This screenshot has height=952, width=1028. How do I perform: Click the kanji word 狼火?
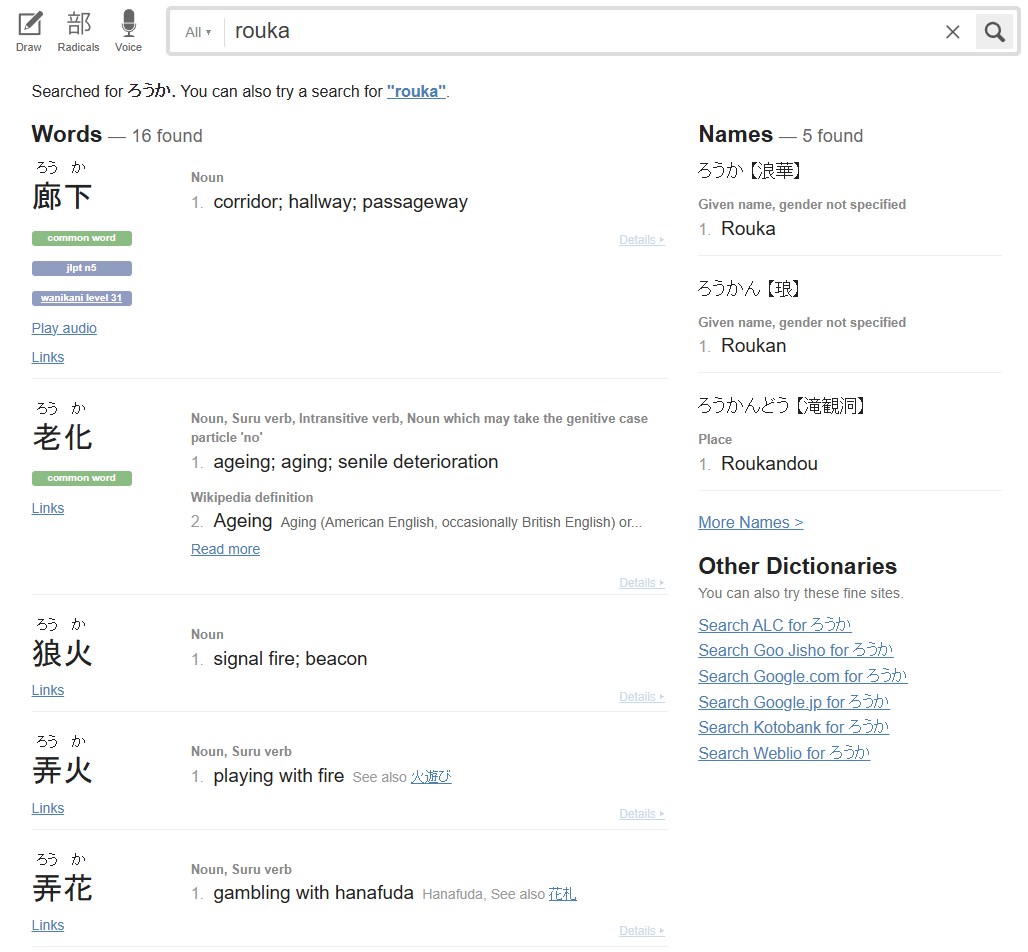click(x=62, y=654)
